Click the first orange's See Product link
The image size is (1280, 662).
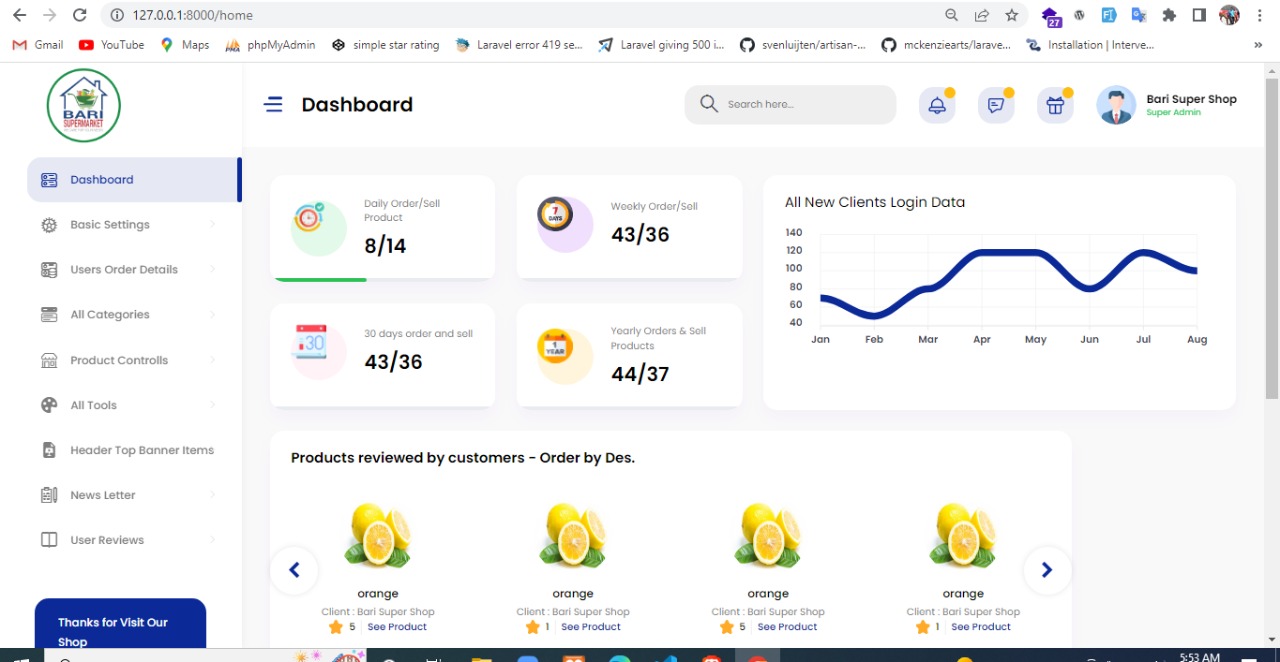[x=397, y=627]
